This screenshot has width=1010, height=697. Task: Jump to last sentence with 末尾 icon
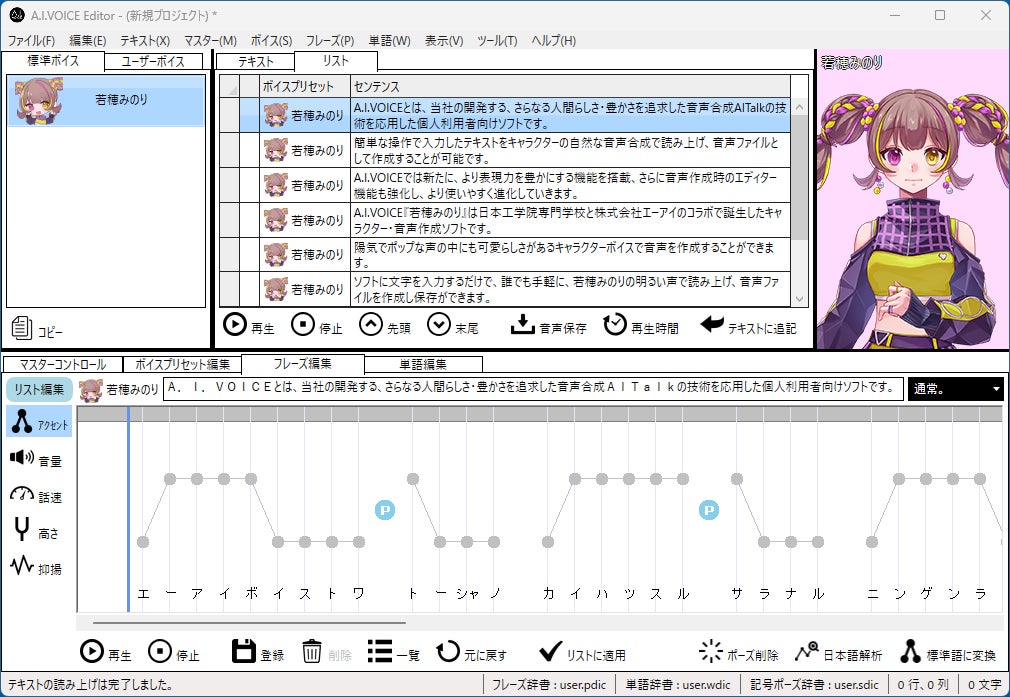439,325
